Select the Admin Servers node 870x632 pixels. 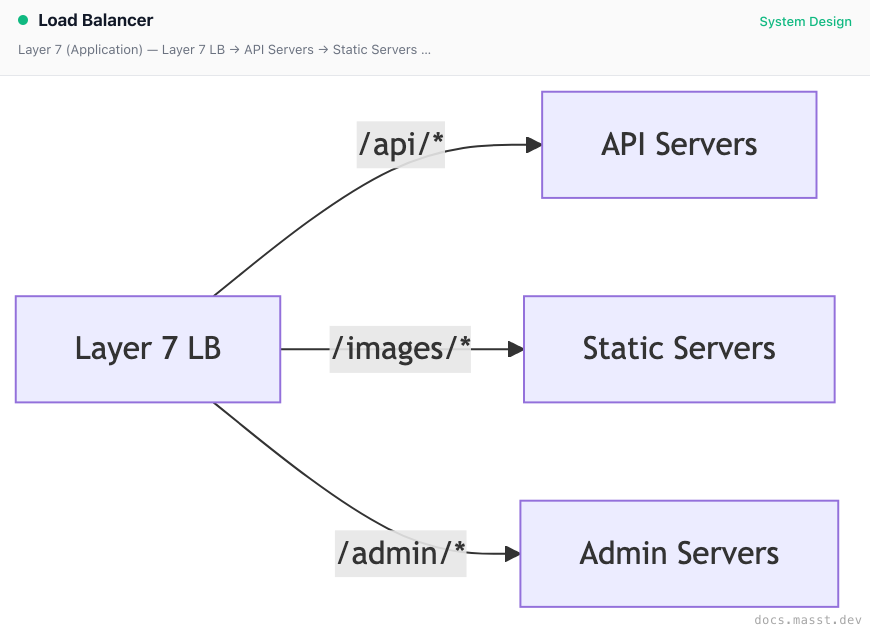click(679, 554)
